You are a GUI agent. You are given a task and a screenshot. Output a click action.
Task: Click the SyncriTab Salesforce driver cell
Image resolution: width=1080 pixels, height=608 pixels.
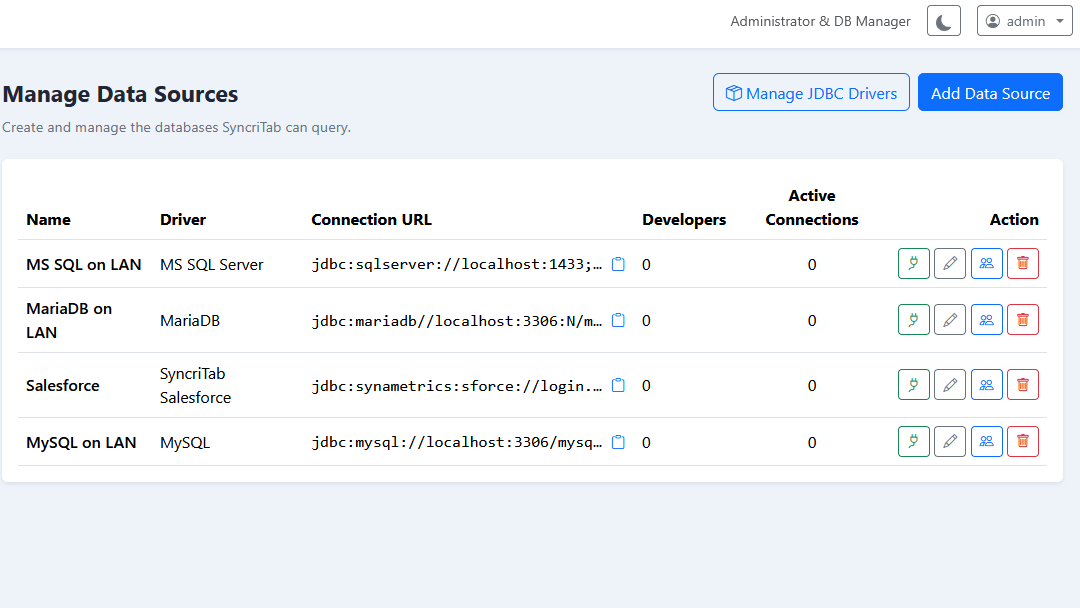196,386
